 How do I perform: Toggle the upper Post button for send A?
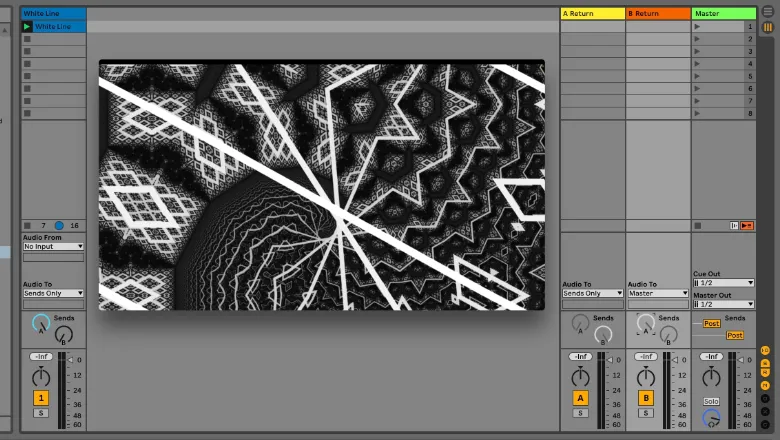(712, 324)
